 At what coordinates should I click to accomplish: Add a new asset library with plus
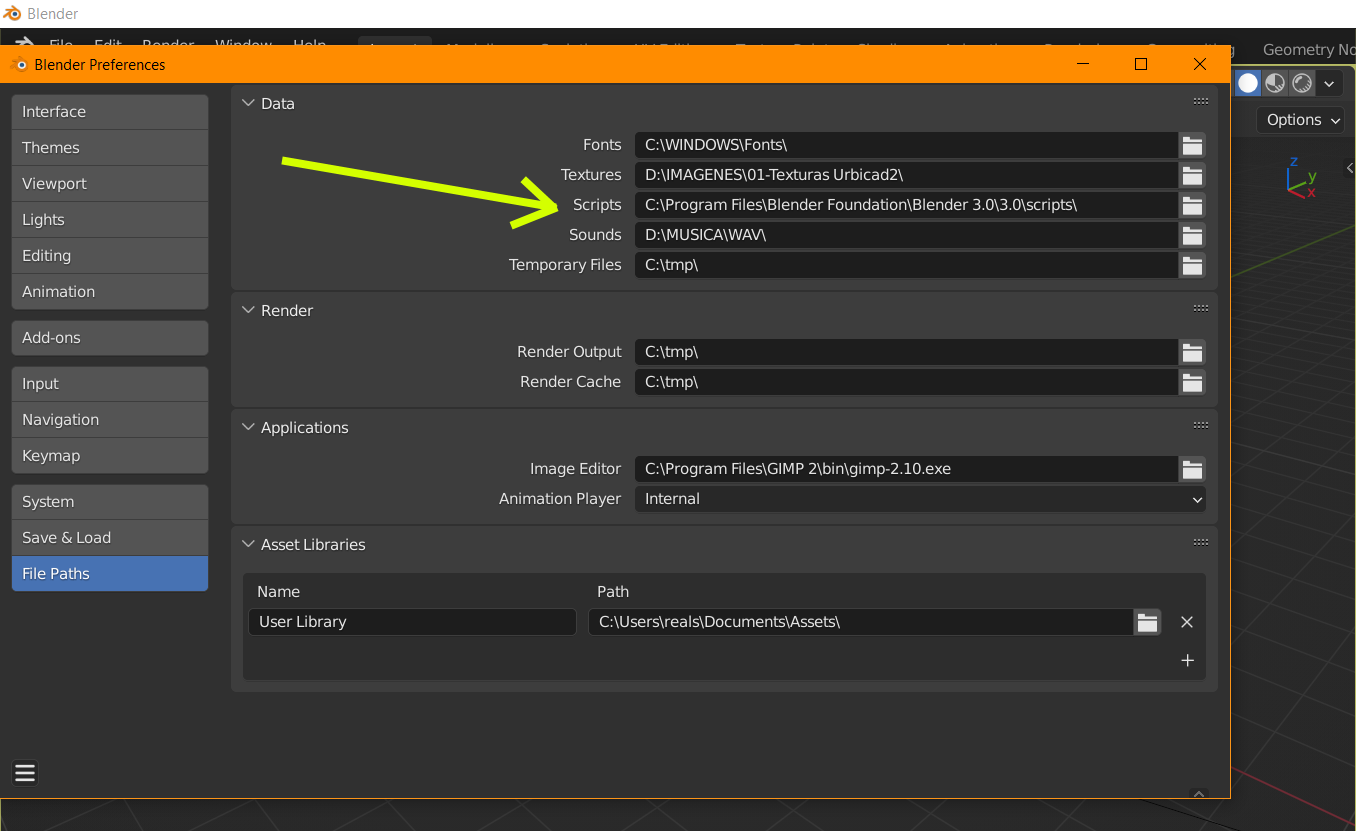click(1187, 660)
